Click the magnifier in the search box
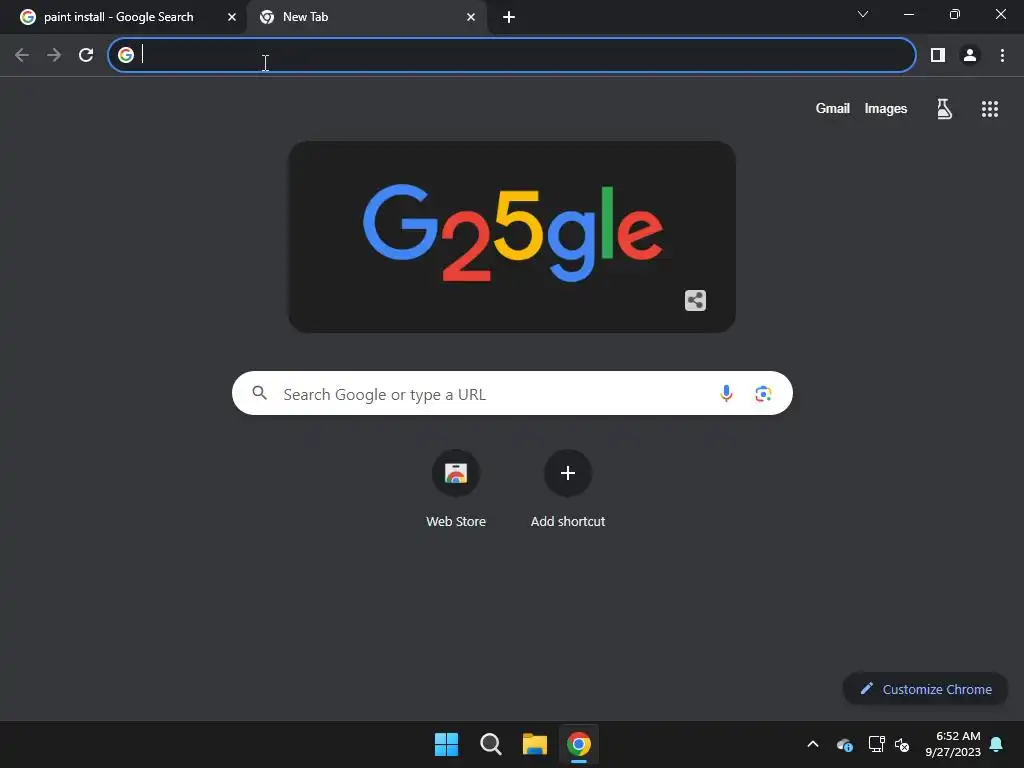This screenshot has width=1024, height=768. point(259,392)
